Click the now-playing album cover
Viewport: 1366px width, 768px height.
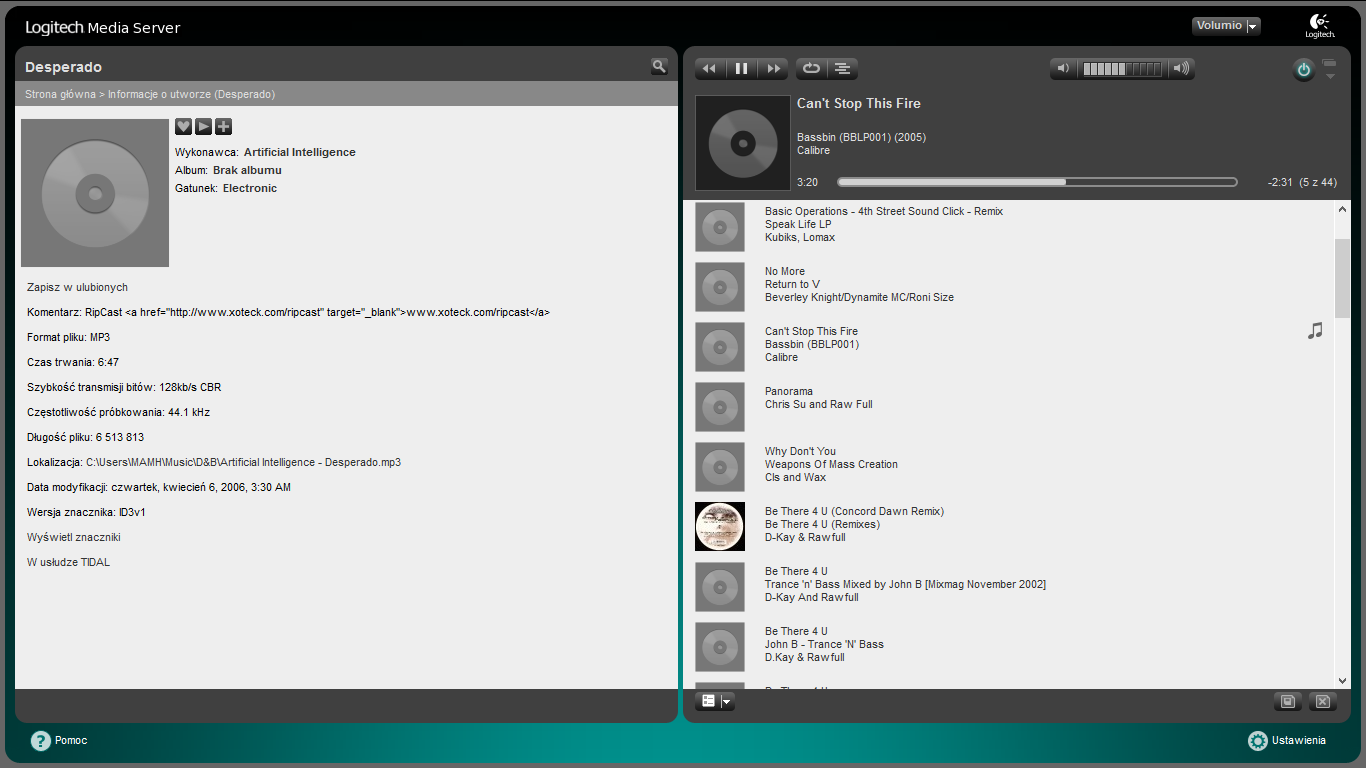click(x=743, y=143)
